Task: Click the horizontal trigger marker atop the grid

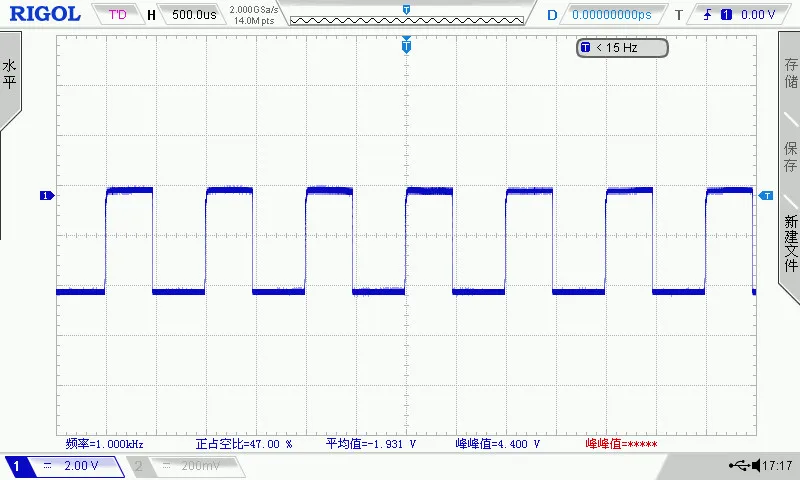Action: click(x=406, y=45)
